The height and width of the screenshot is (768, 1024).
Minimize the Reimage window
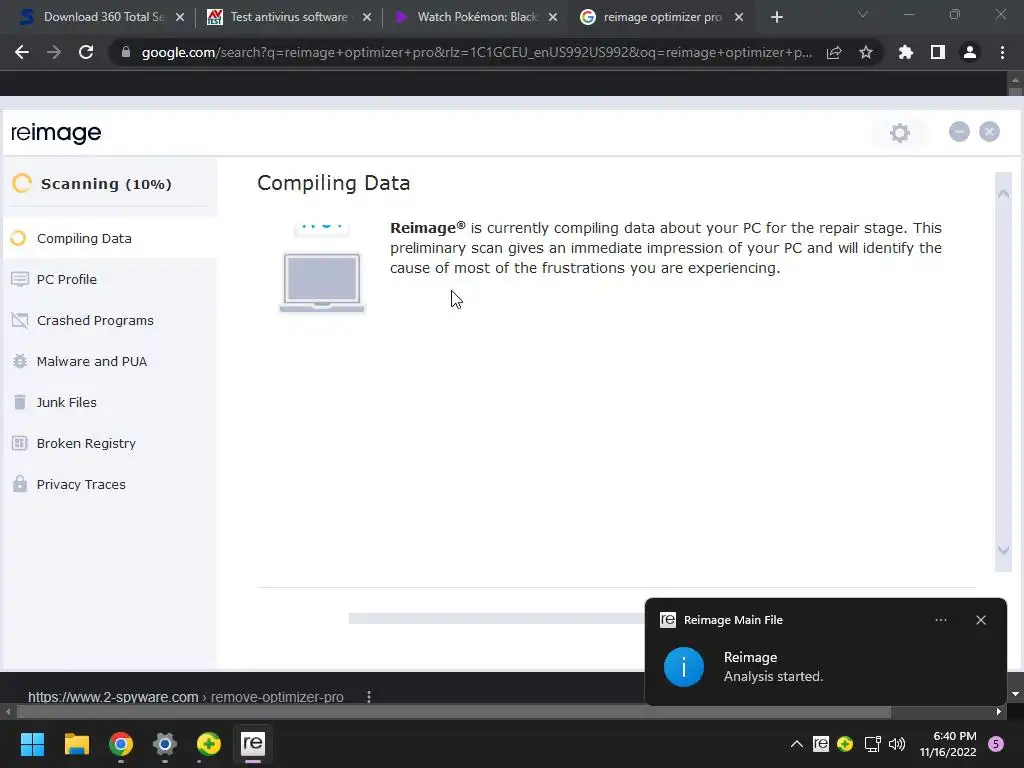coord(959,132)
